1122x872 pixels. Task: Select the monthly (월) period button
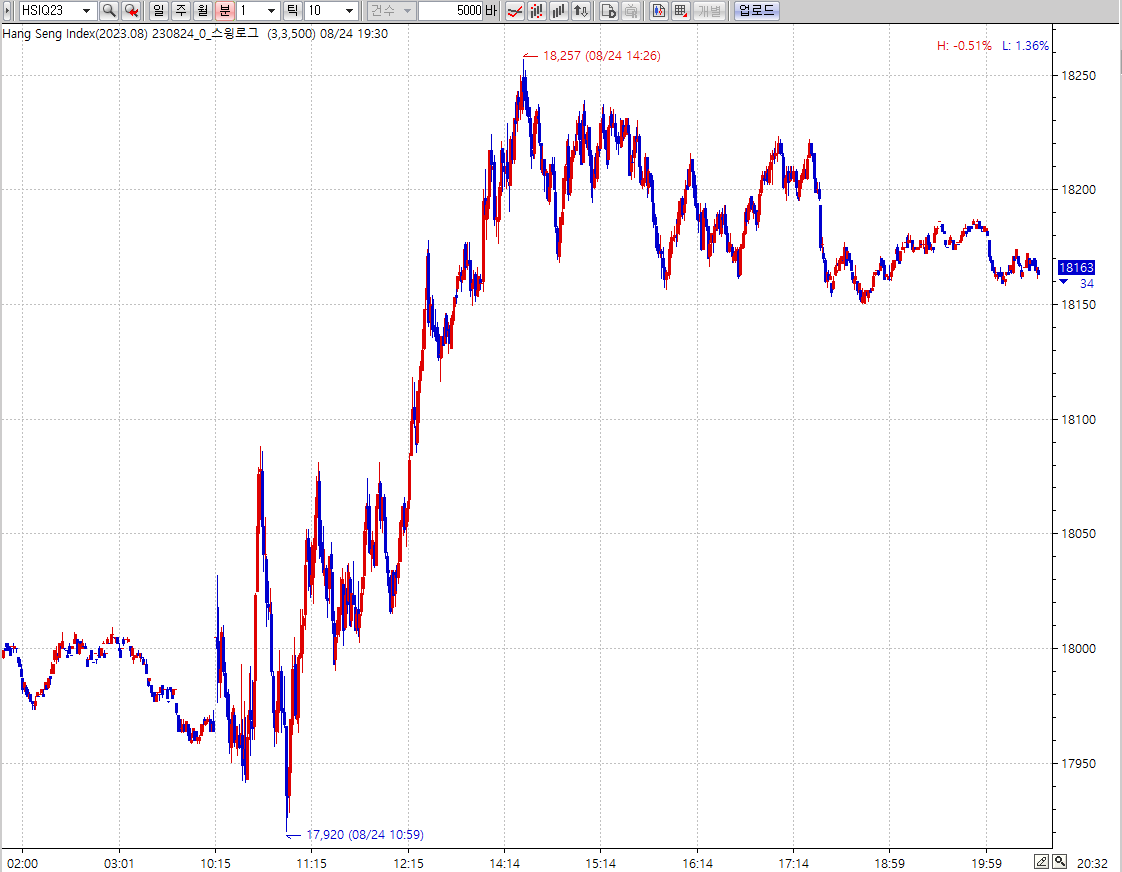point(203,11)
